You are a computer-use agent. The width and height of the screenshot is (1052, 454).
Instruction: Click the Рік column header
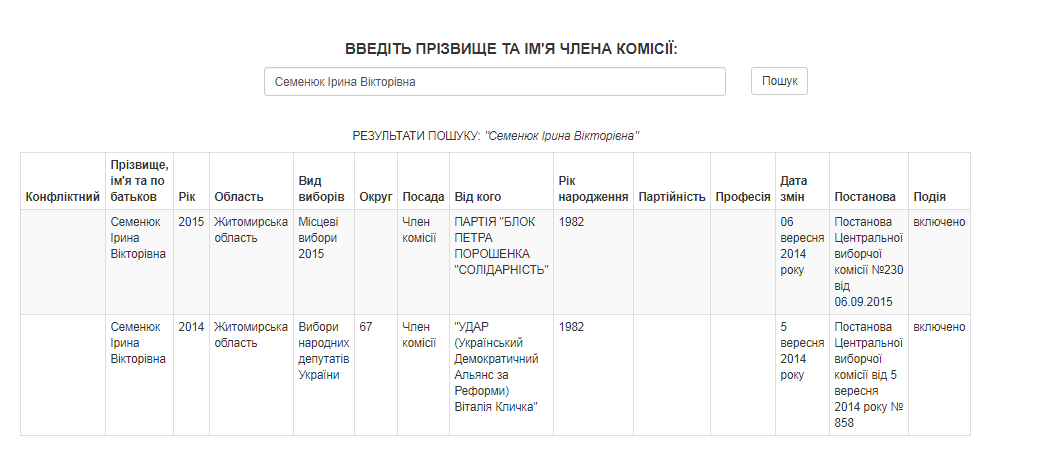pyautogui.click(x=186, y=196)
